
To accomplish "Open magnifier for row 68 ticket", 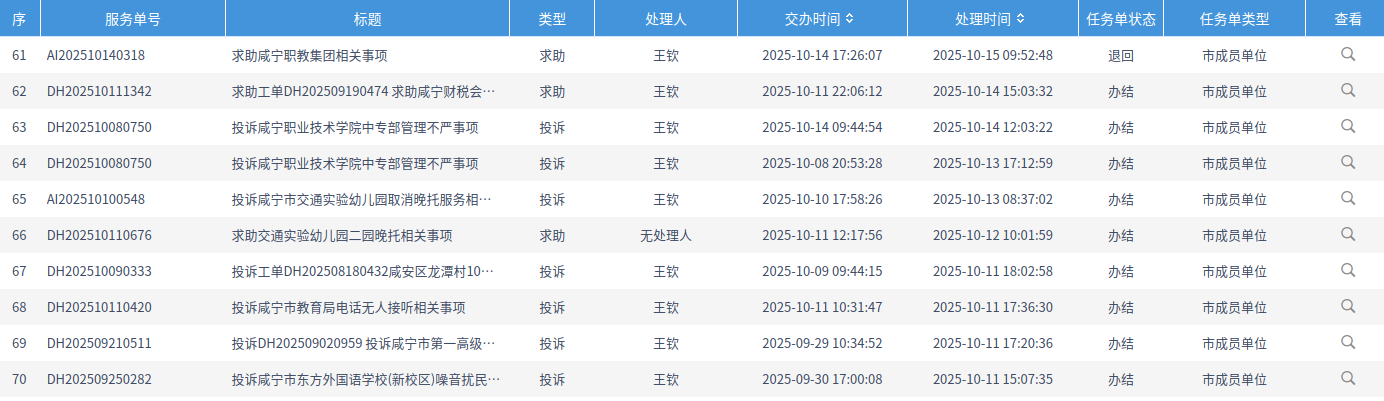I will pos(1348,306).
